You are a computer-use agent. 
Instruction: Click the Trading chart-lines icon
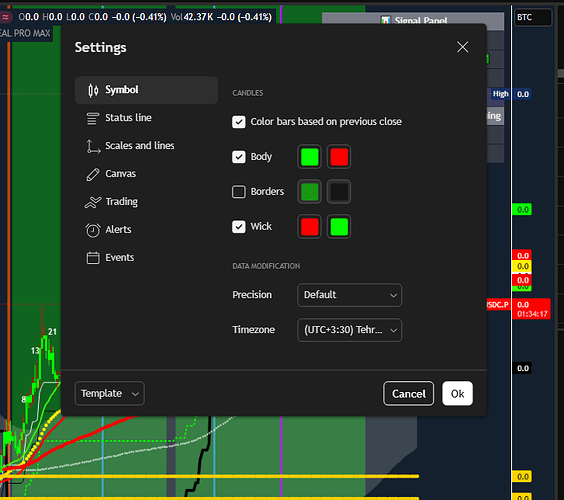point(93,202)
